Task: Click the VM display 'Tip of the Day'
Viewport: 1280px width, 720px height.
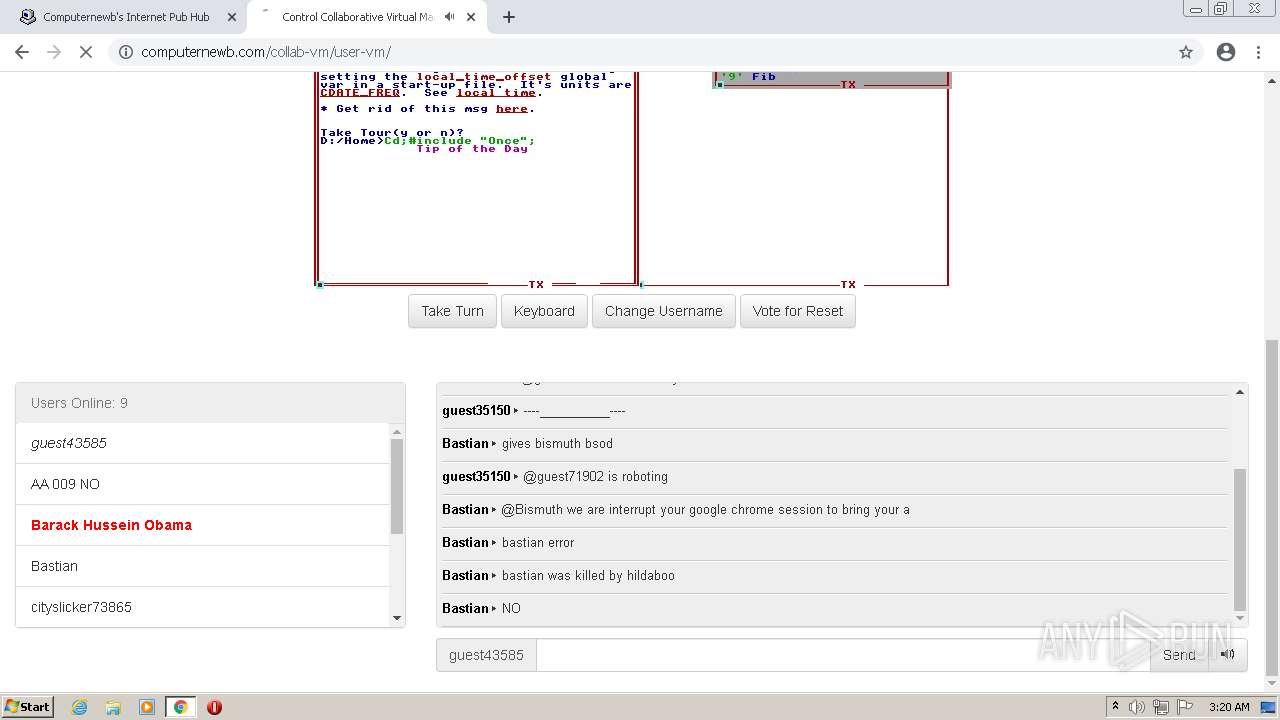Action: pos(472,149)
